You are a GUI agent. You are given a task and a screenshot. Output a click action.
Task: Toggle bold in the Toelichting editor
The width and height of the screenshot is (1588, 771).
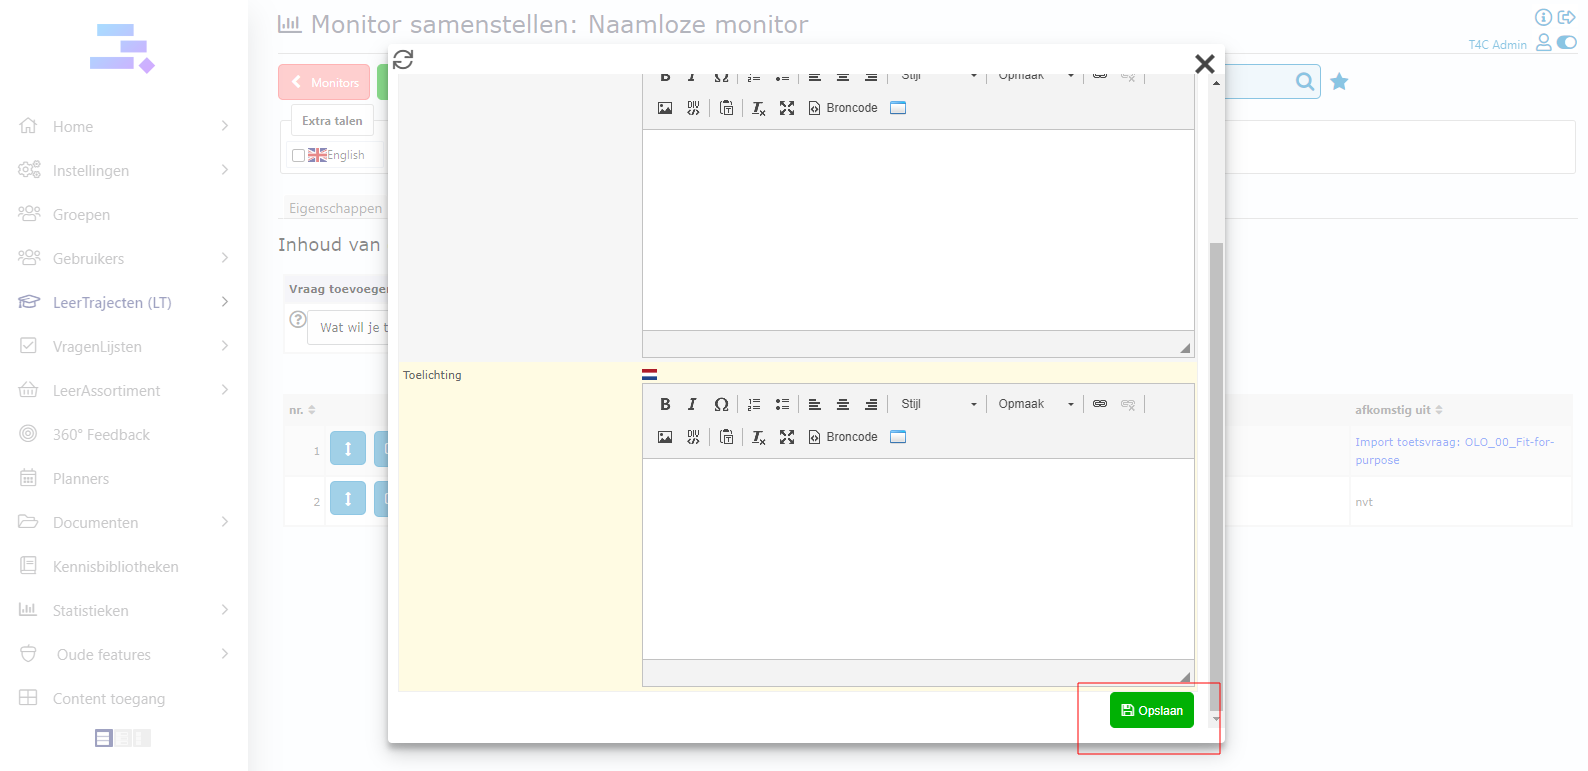[665, 404]
